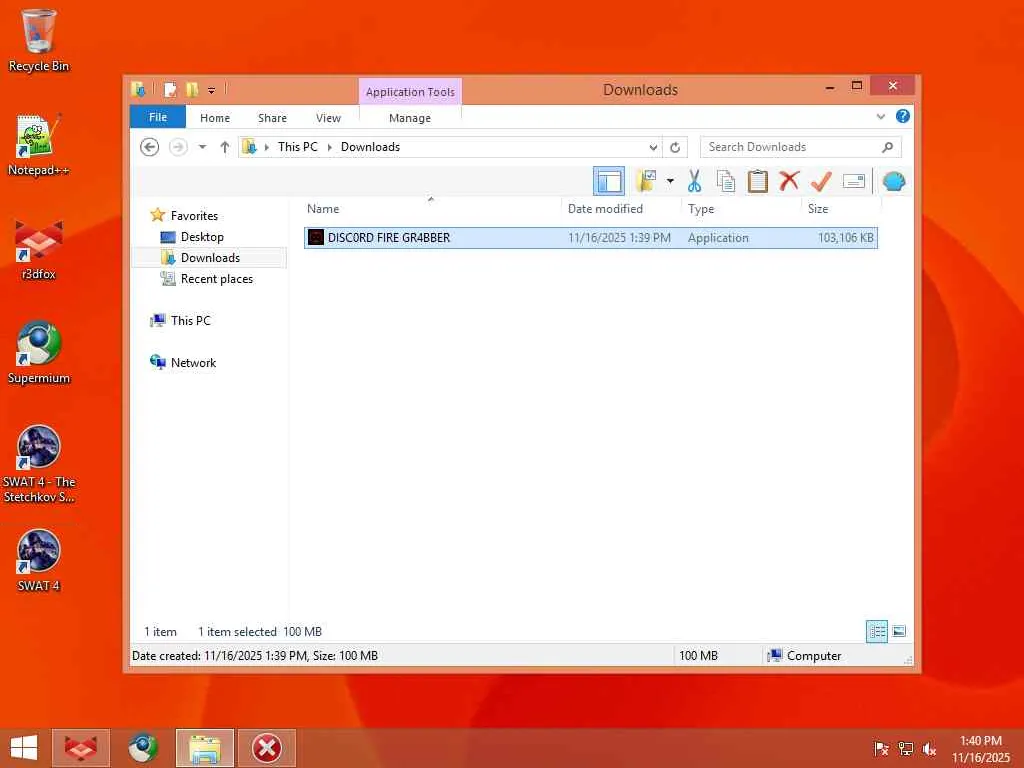Image resolution: width=1024 pixels, height=768 pixels.
Task: Cut the selected file with scissors
Action: (x=694, y=181)
